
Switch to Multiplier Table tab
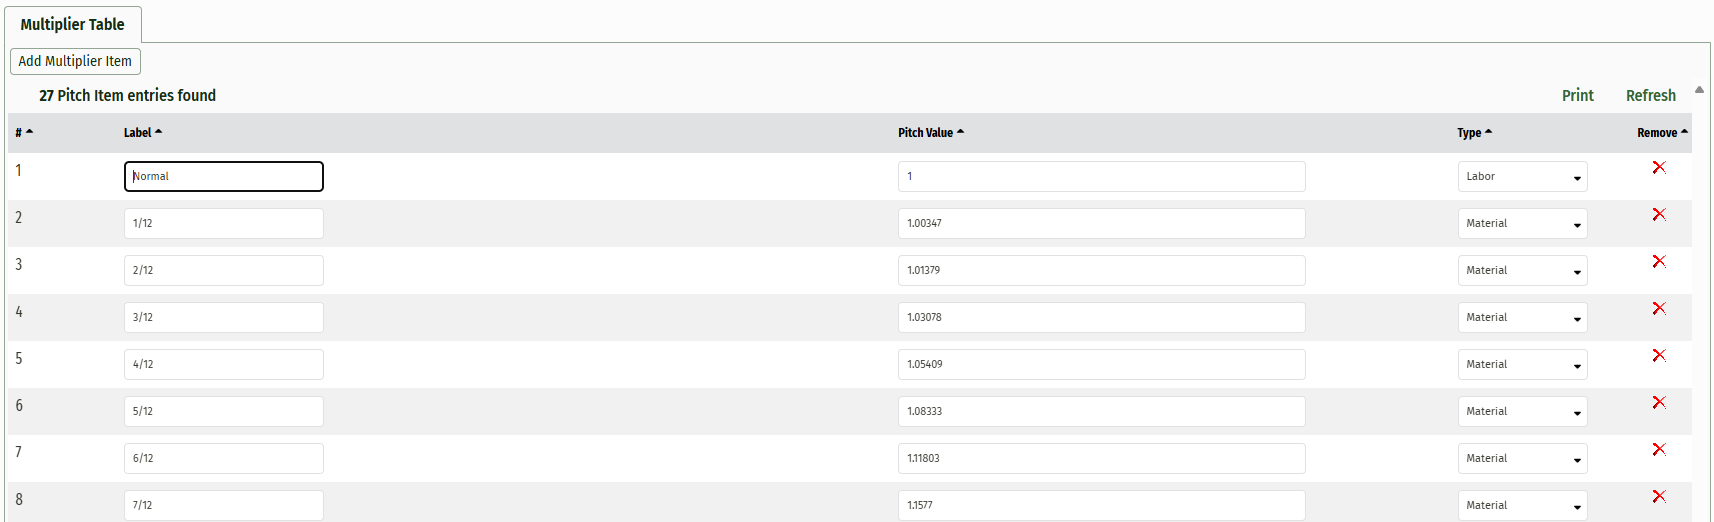(73, 24)
